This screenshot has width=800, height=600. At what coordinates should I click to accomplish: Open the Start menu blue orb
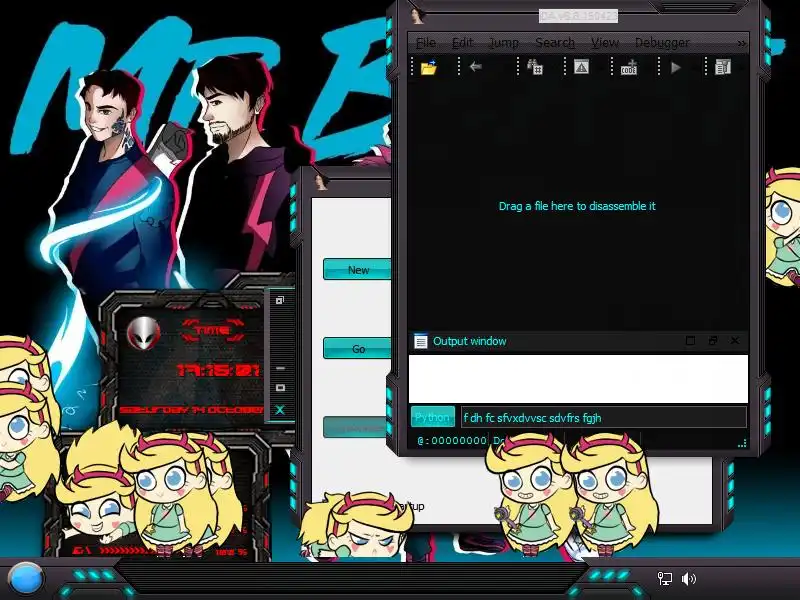25,579
